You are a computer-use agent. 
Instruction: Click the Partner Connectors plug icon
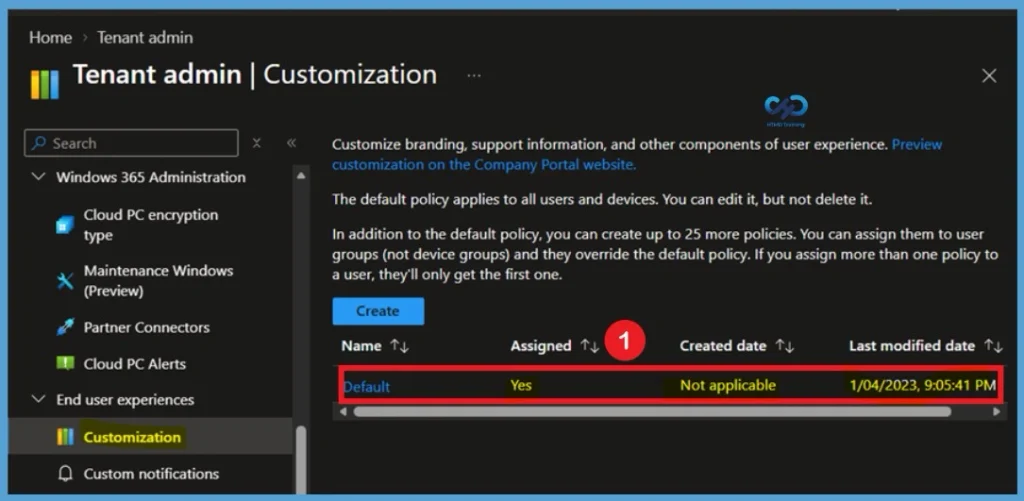pyautogui.click(x=65, y=327)
